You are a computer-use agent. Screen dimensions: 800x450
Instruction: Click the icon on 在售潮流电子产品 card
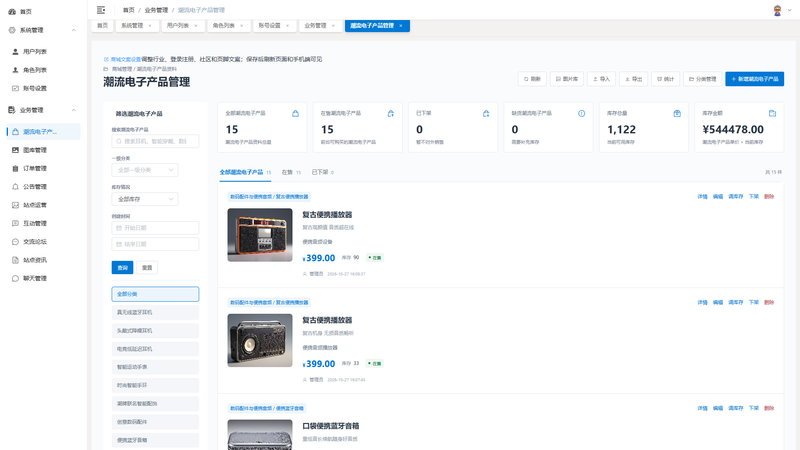(391, 113)
